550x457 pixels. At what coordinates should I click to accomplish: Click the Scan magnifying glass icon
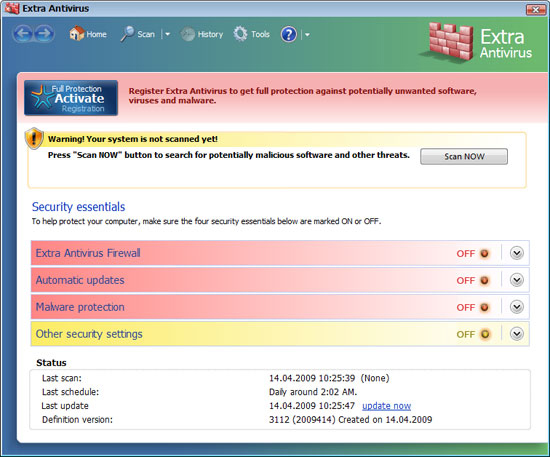click(x=127, y=34)
